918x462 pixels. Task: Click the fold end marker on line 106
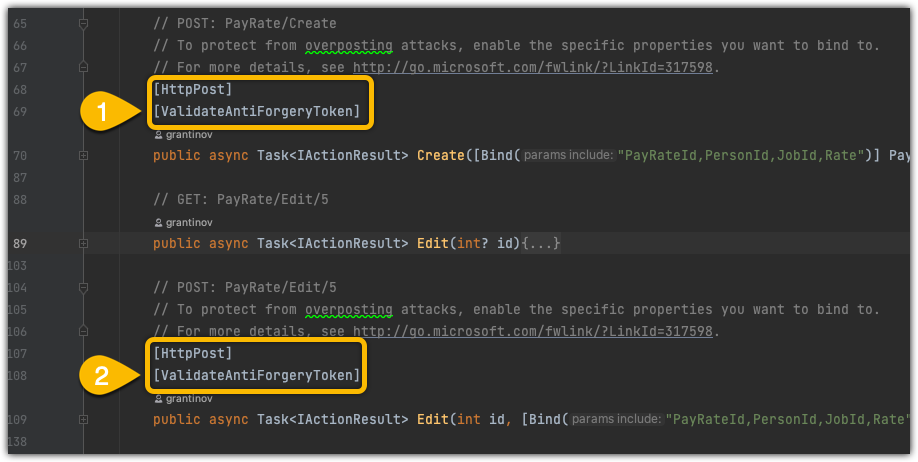[83, 331]
